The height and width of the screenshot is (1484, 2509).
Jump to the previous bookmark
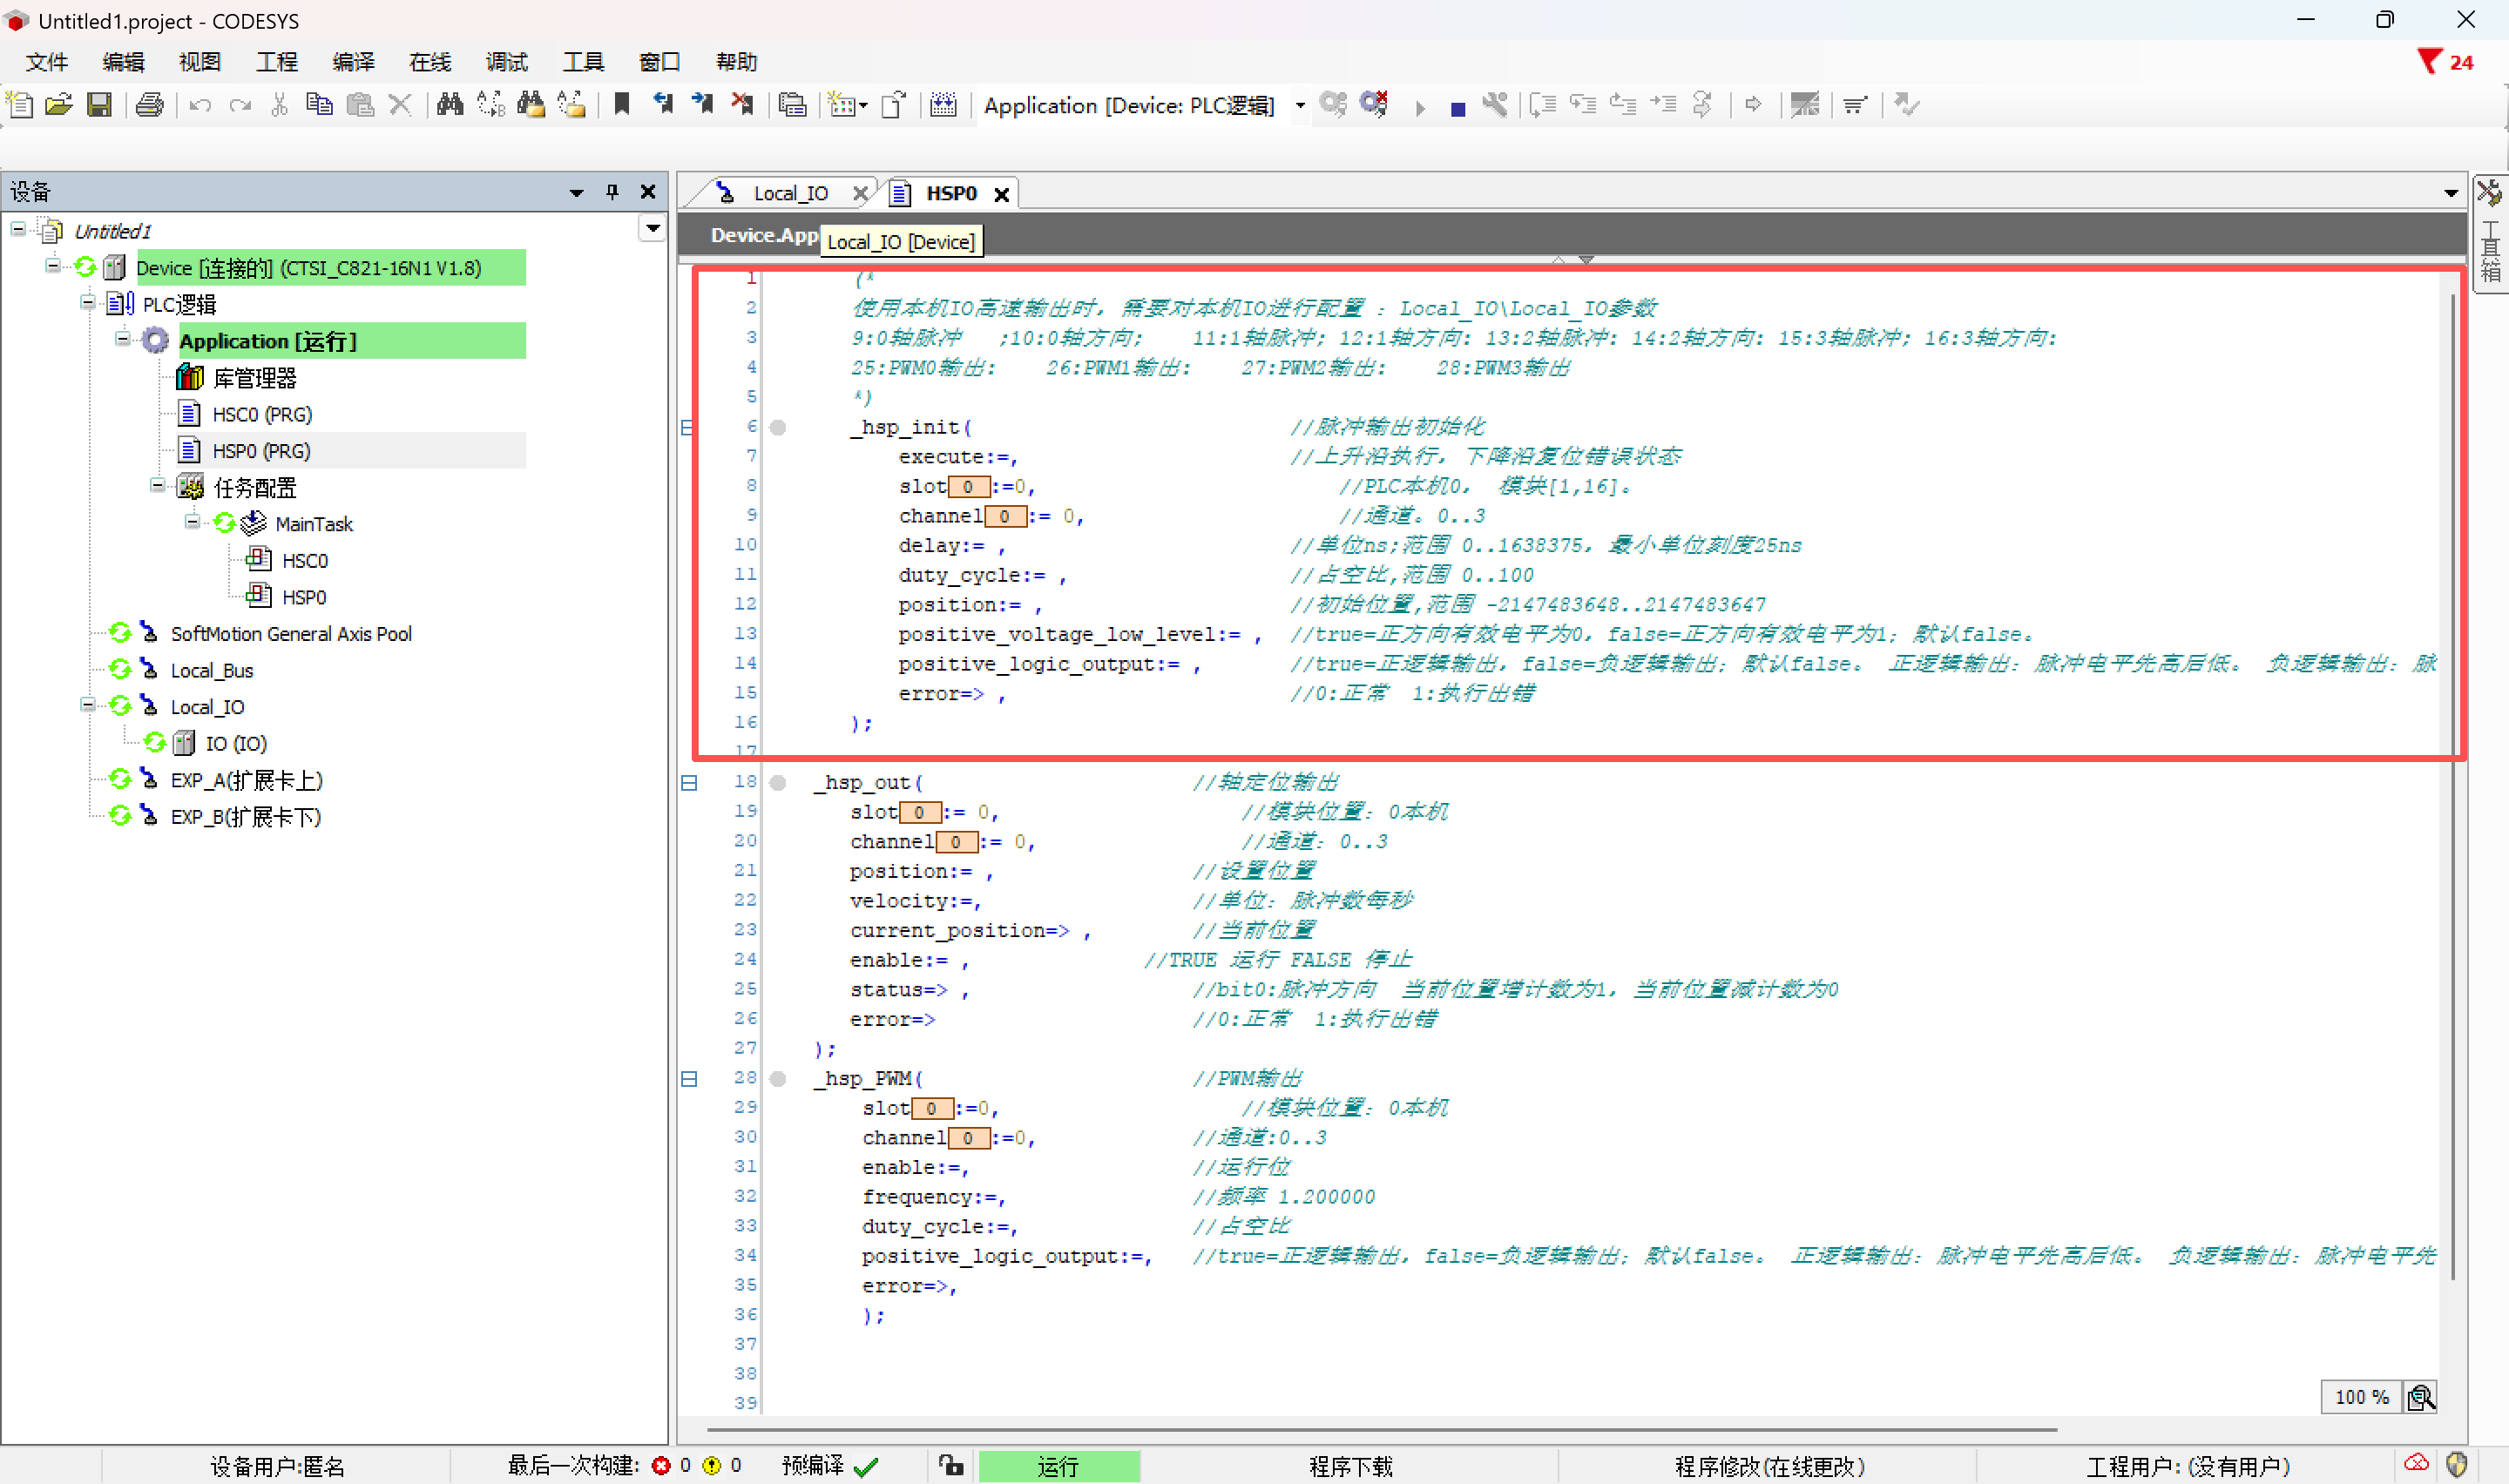[662, 104]
